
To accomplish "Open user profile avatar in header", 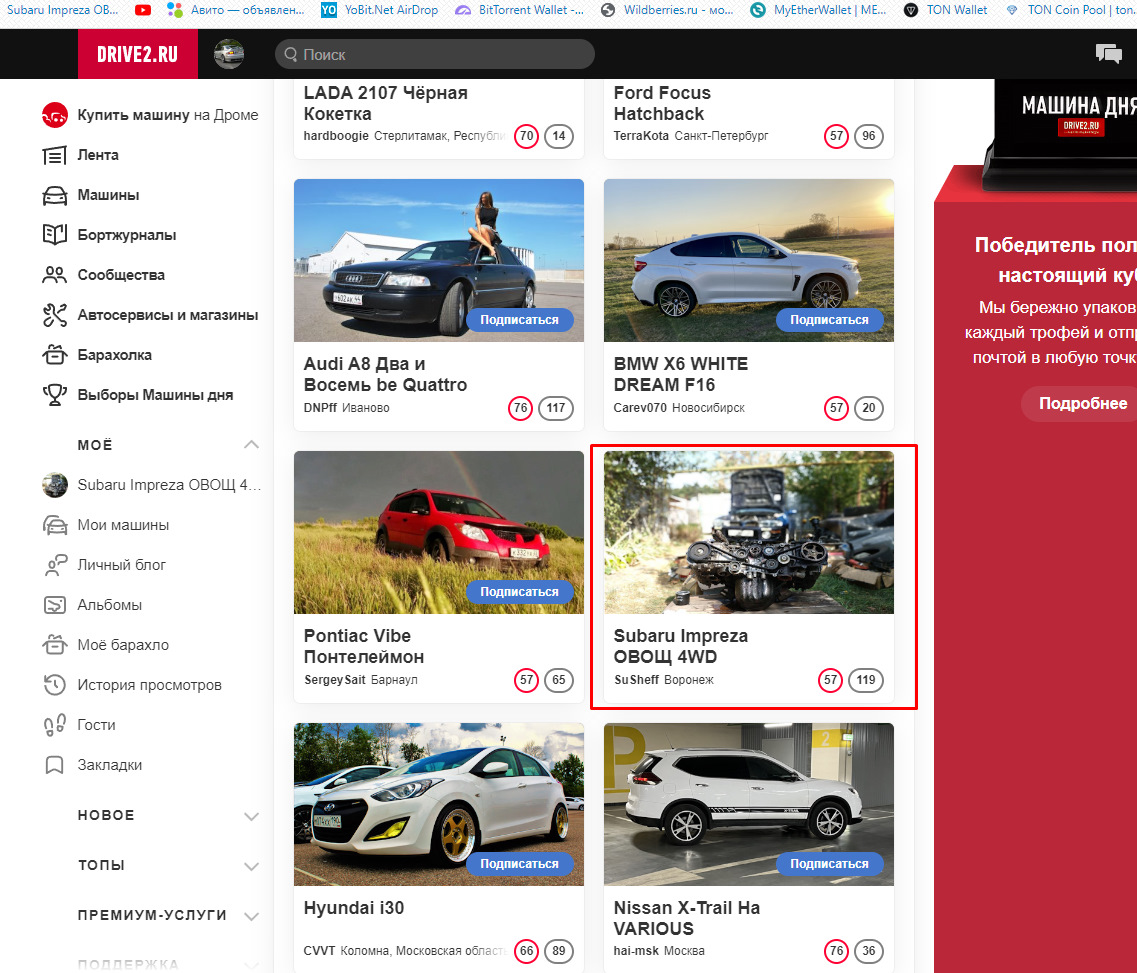I will [229, 54].
